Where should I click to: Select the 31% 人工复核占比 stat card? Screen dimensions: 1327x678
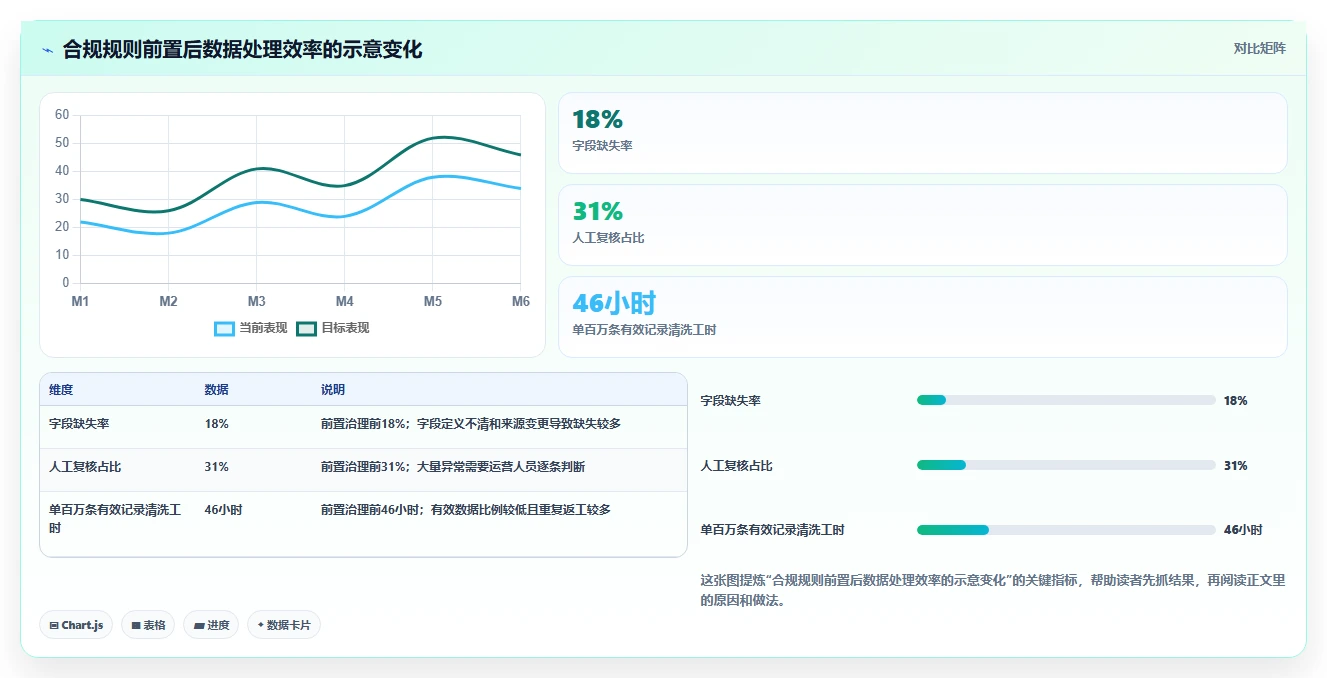922,225
